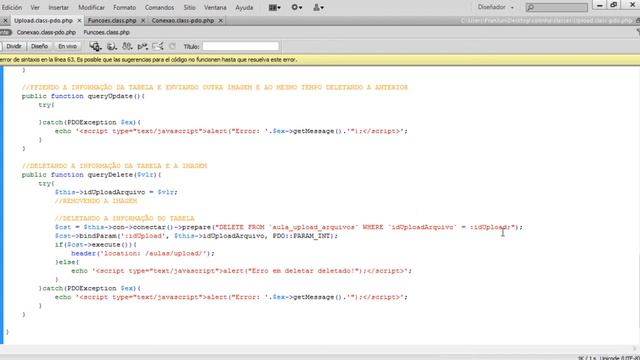Click the search field in menu bar
640x360 pixels.
[557, 7]
